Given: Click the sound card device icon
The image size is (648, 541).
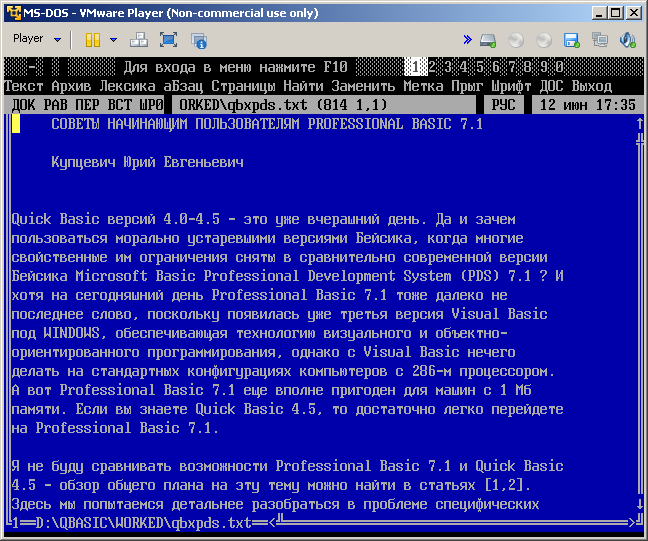Looking at the screenshot, I should [x=627, y=40].
